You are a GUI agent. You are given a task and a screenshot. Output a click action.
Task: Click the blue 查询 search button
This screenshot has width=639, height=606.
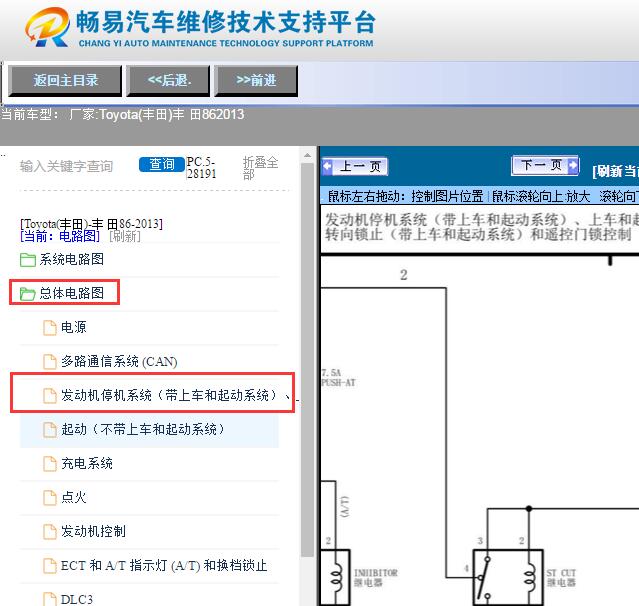[162, 164]
